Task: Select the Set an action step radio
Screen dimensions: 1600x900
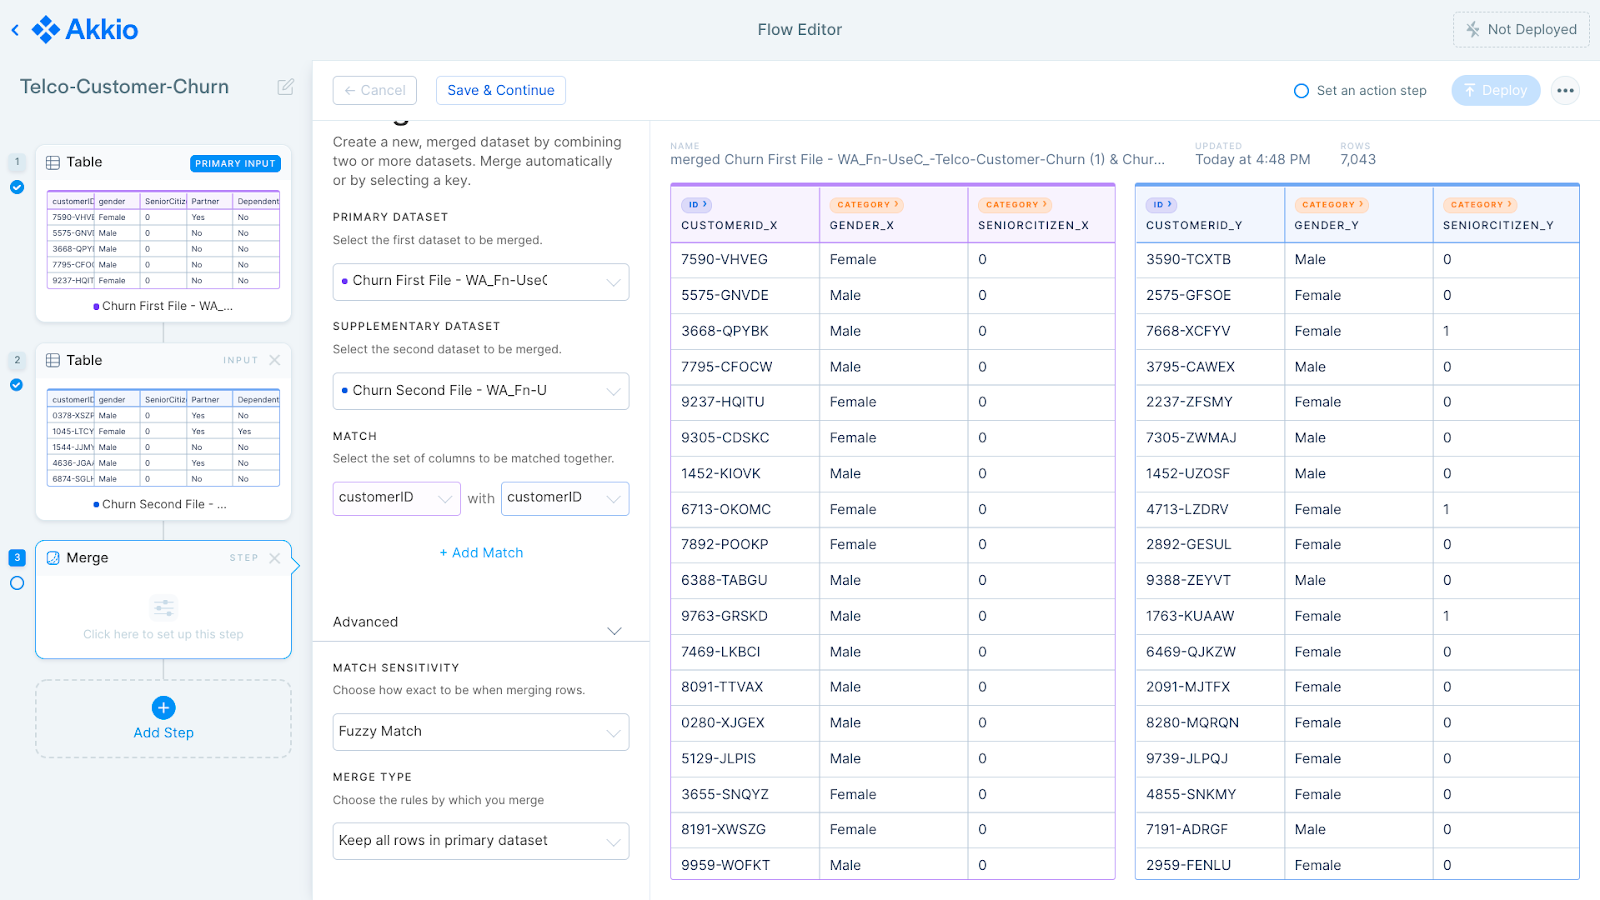Action: point(1301,90)
